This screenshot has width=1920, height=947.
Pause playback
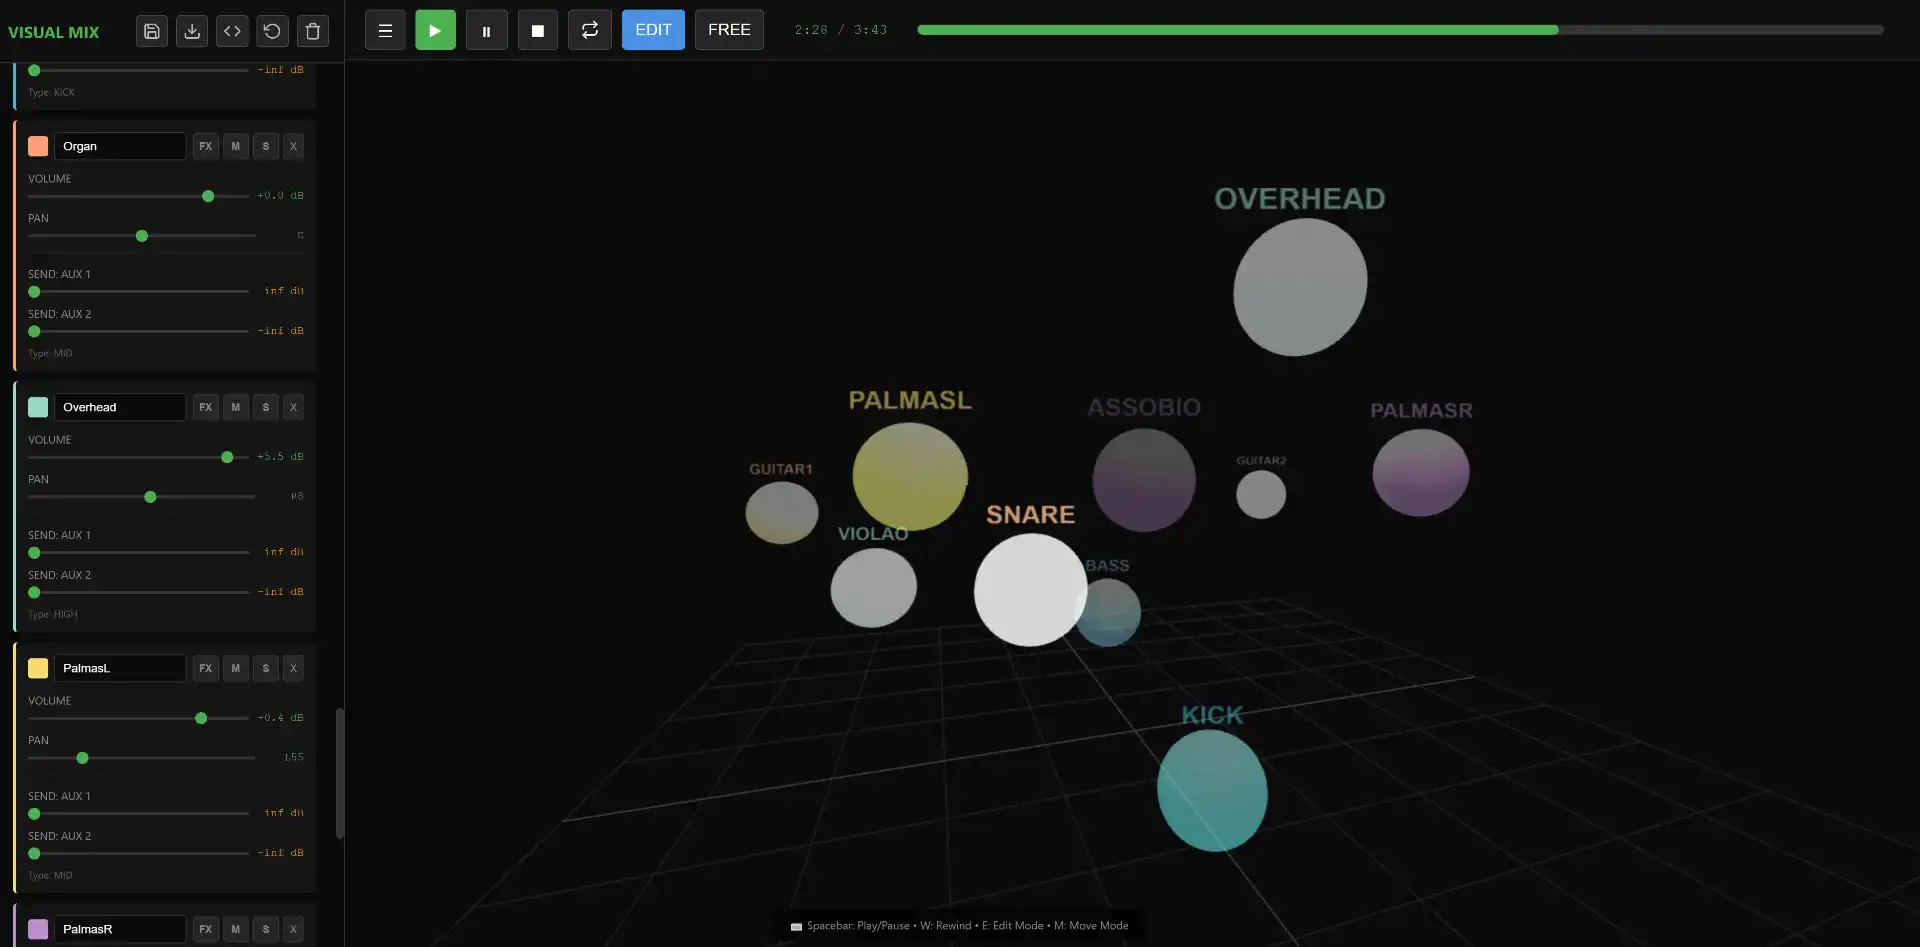tap(486, 30)
